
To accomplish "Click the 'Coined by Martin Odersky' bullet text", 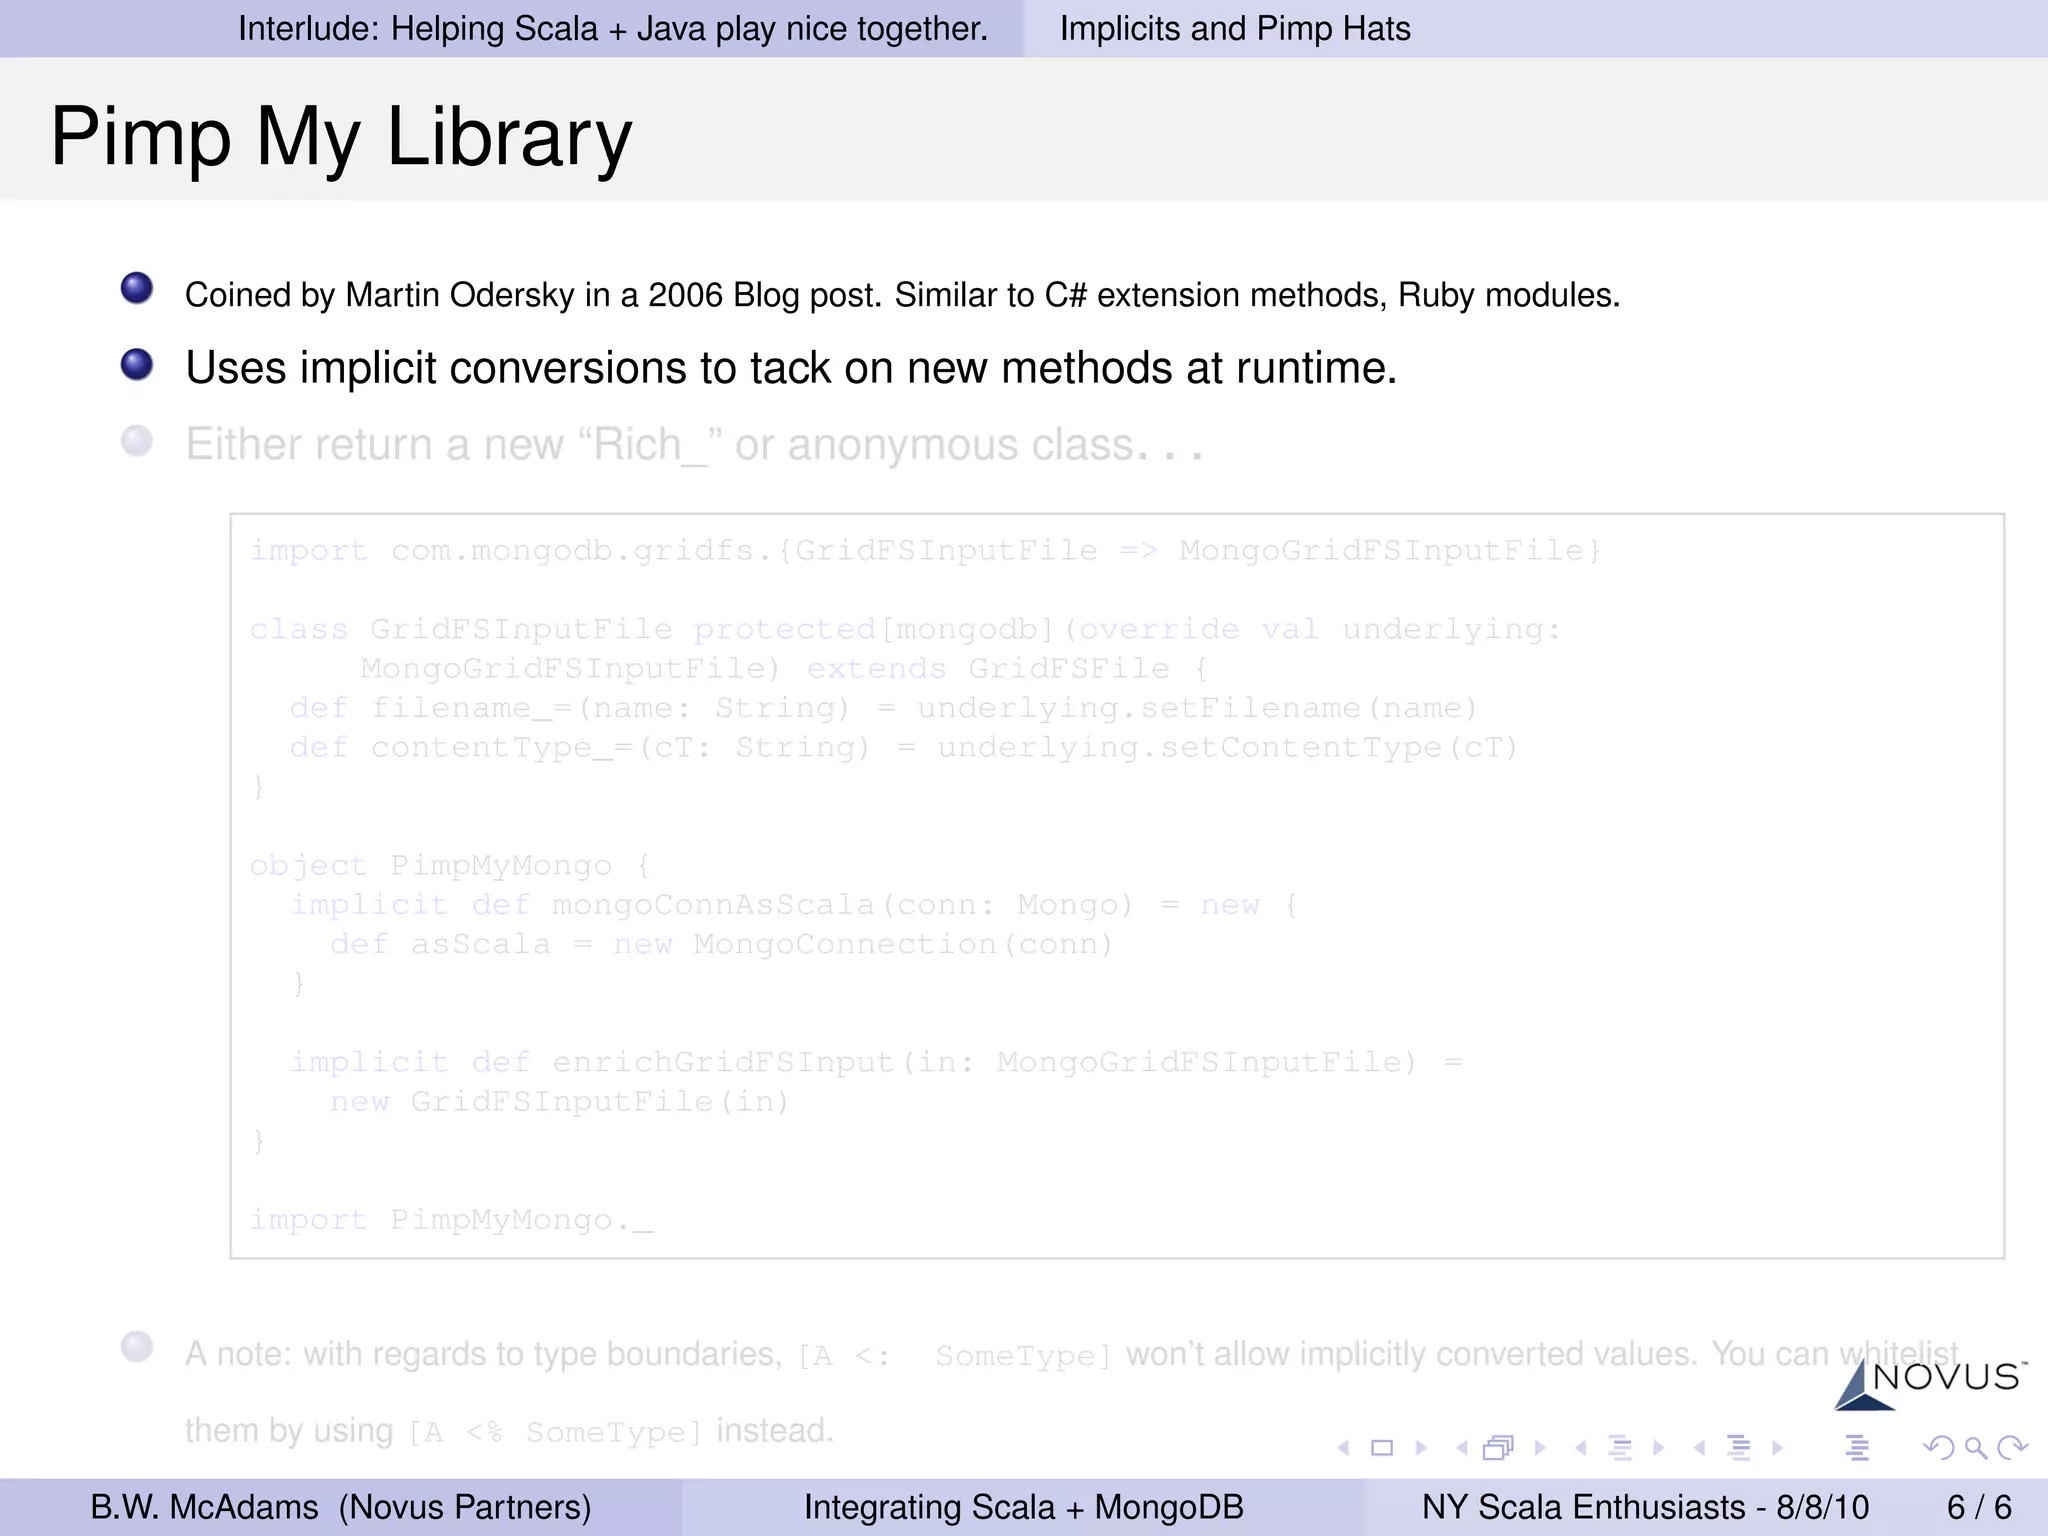I will [902, 296].
